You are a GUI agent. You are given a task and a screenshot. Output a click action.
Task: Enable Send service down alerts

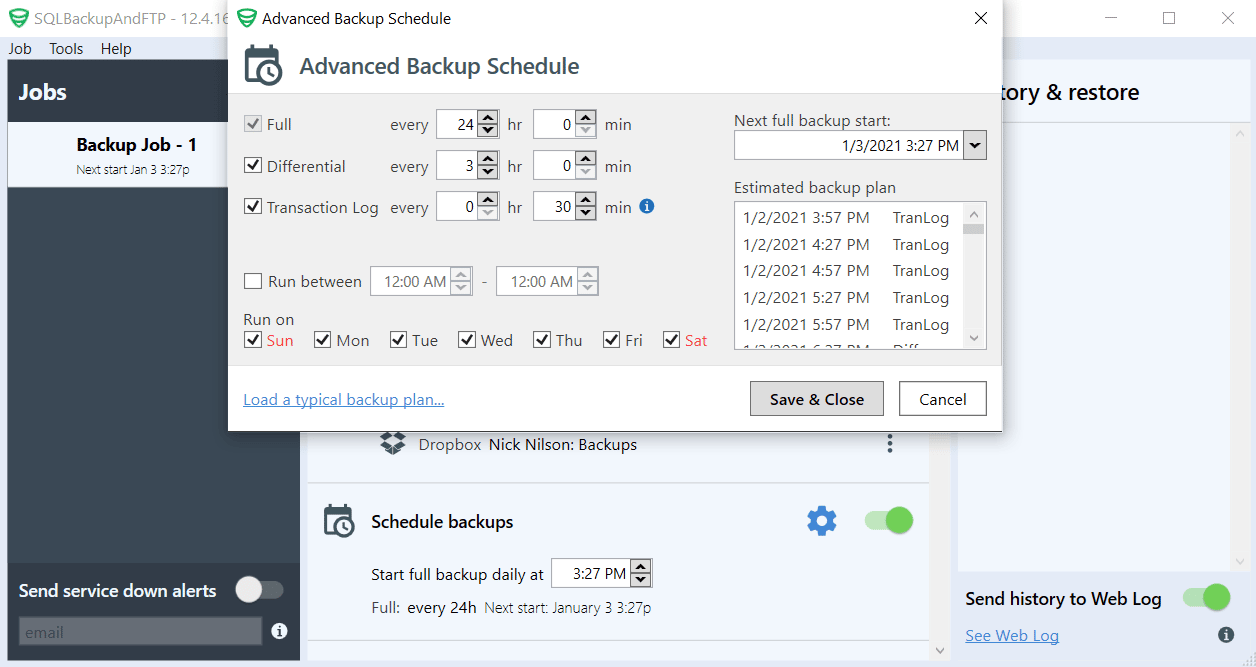(260, 590)
